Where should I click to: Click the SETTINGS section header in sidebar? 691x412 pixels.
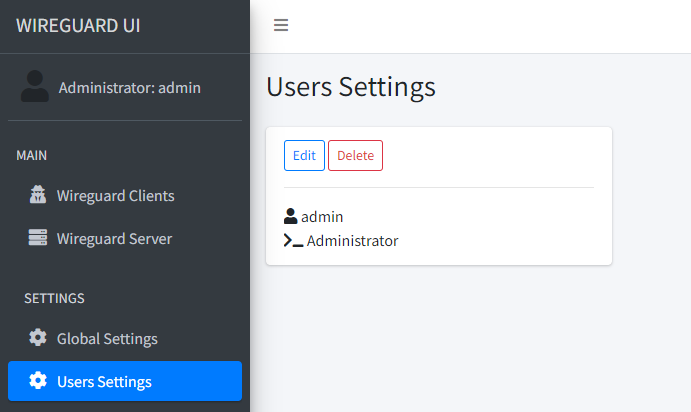pos(54,298)
